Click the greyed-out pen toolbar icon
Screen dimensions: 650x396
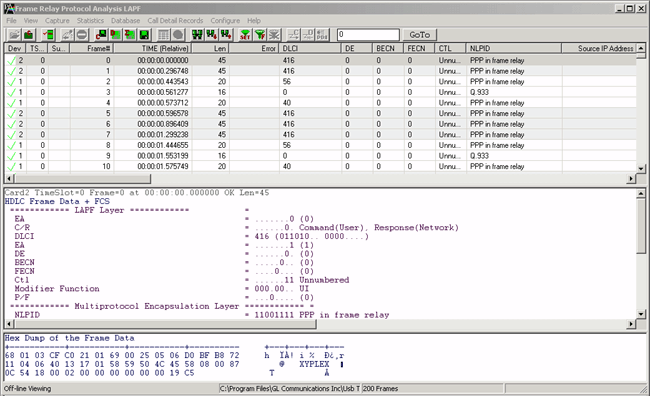coord(67,34)
